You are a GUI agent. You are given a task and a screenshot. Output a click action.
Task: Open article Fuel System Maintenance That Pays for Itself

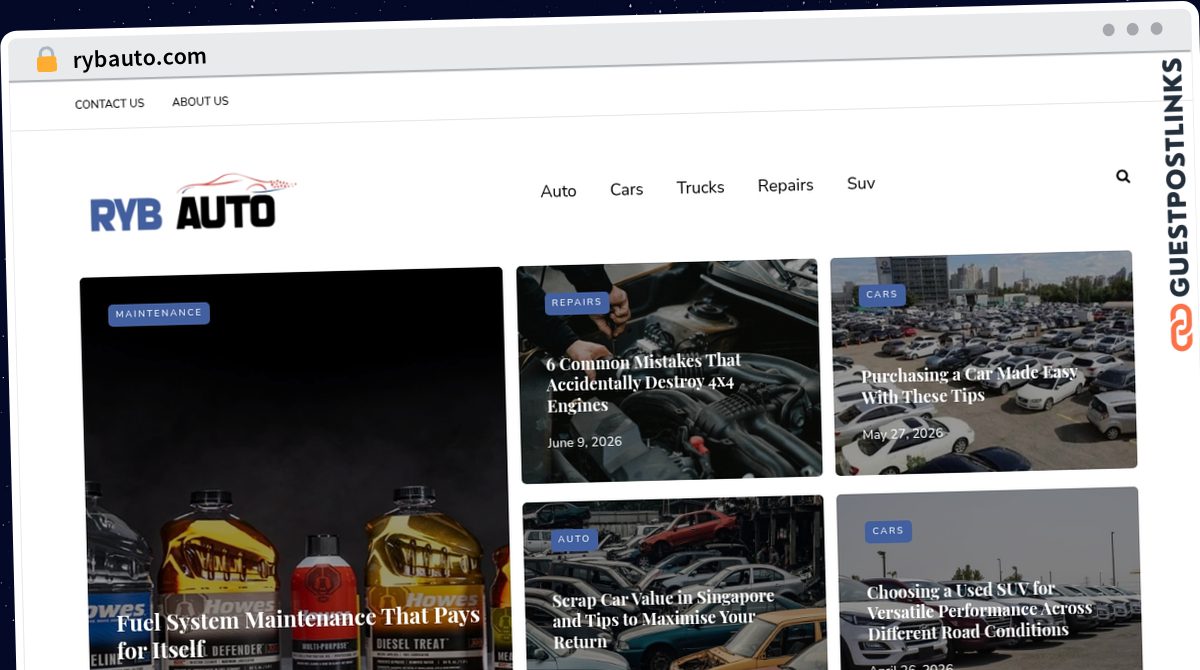click(x=298, y=633)
